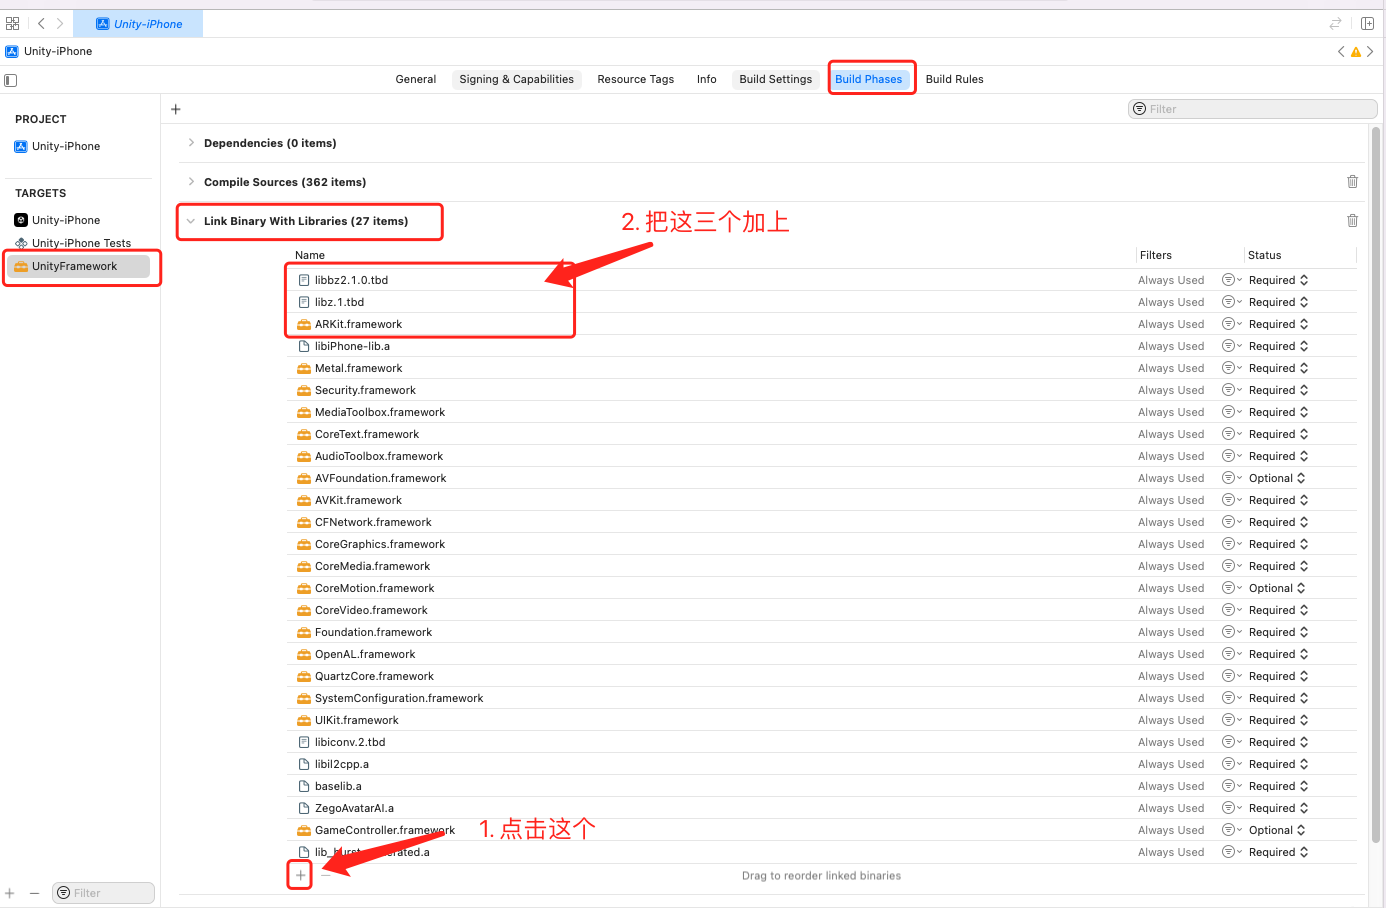The image size is (1386, 908).
Task: Expand the Dependencies section
Action: (191, 143)
